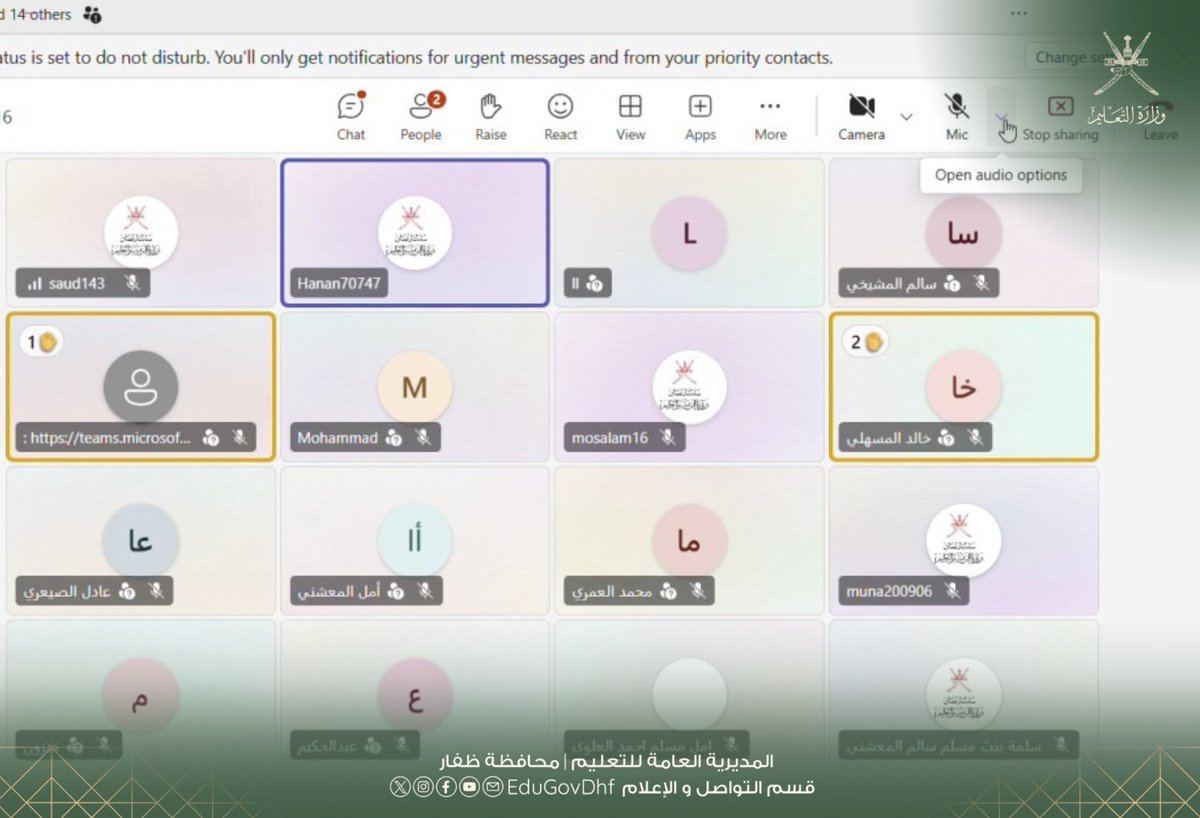Open participants icon beside '14 others'
Screen dimensions: 1200x818
tap(93, 14)
